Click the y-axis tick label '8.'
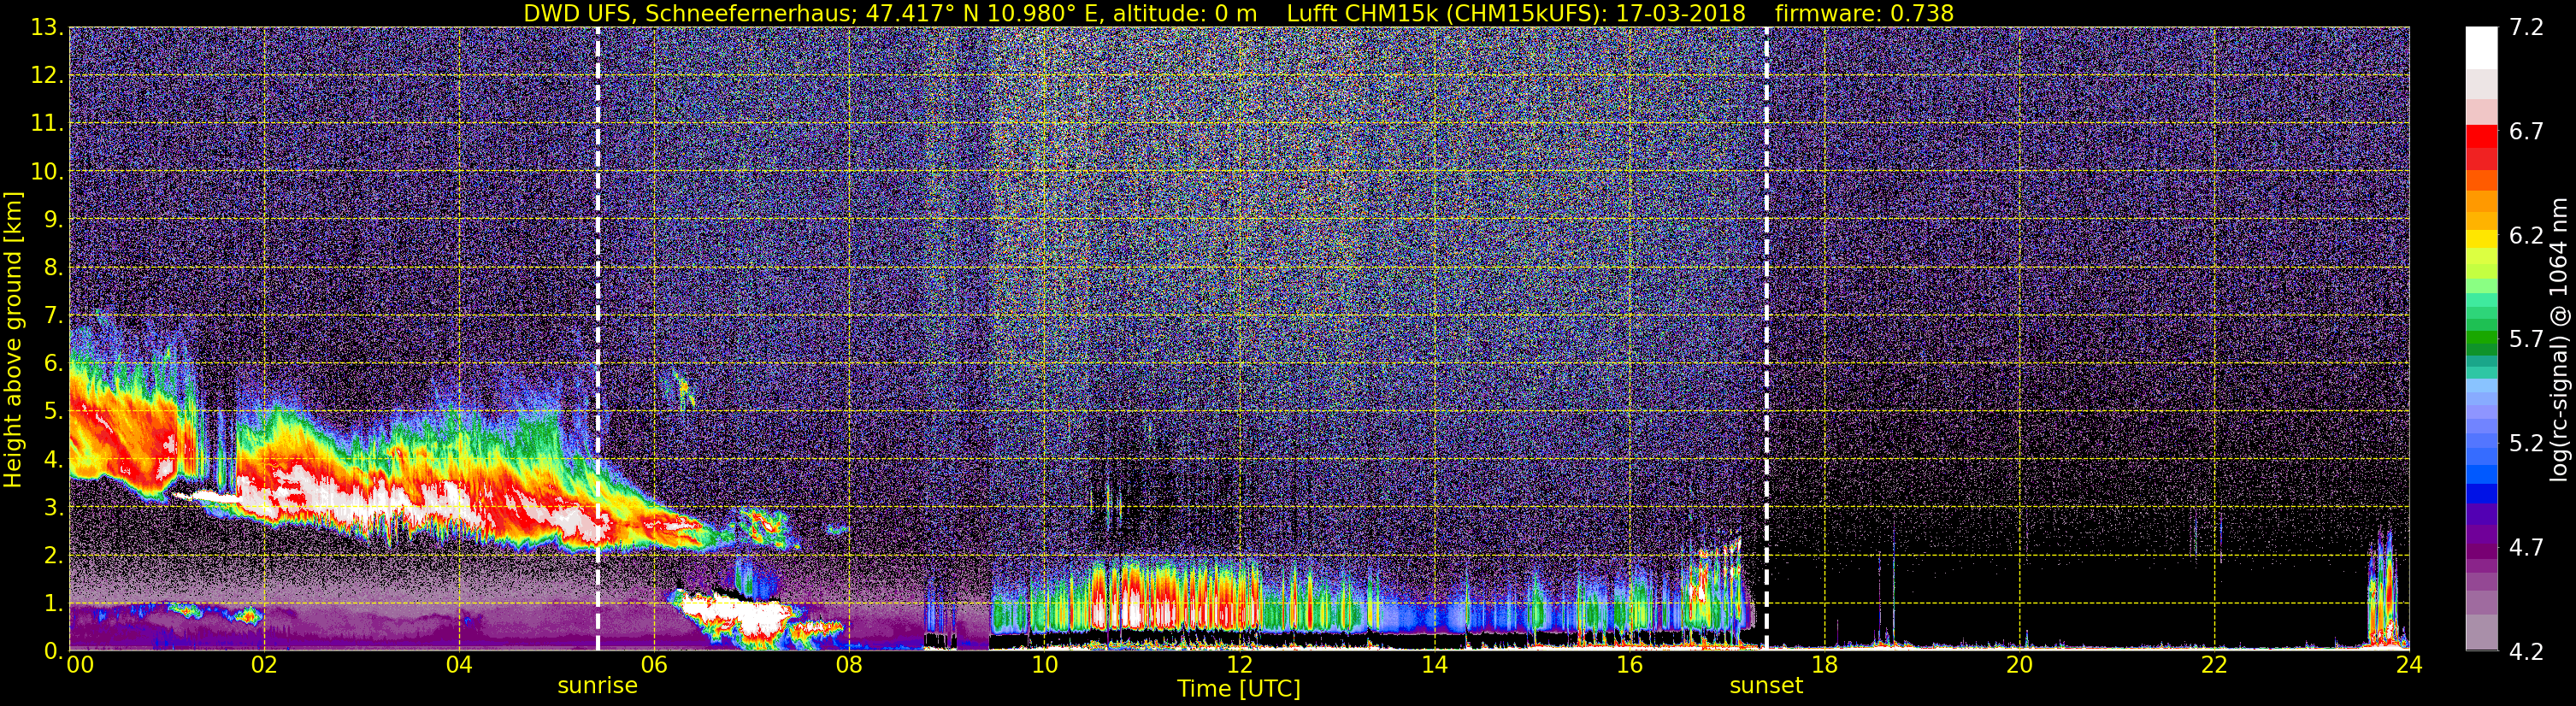Screen dimensions: 2576x706 click(x=54, y=268)
